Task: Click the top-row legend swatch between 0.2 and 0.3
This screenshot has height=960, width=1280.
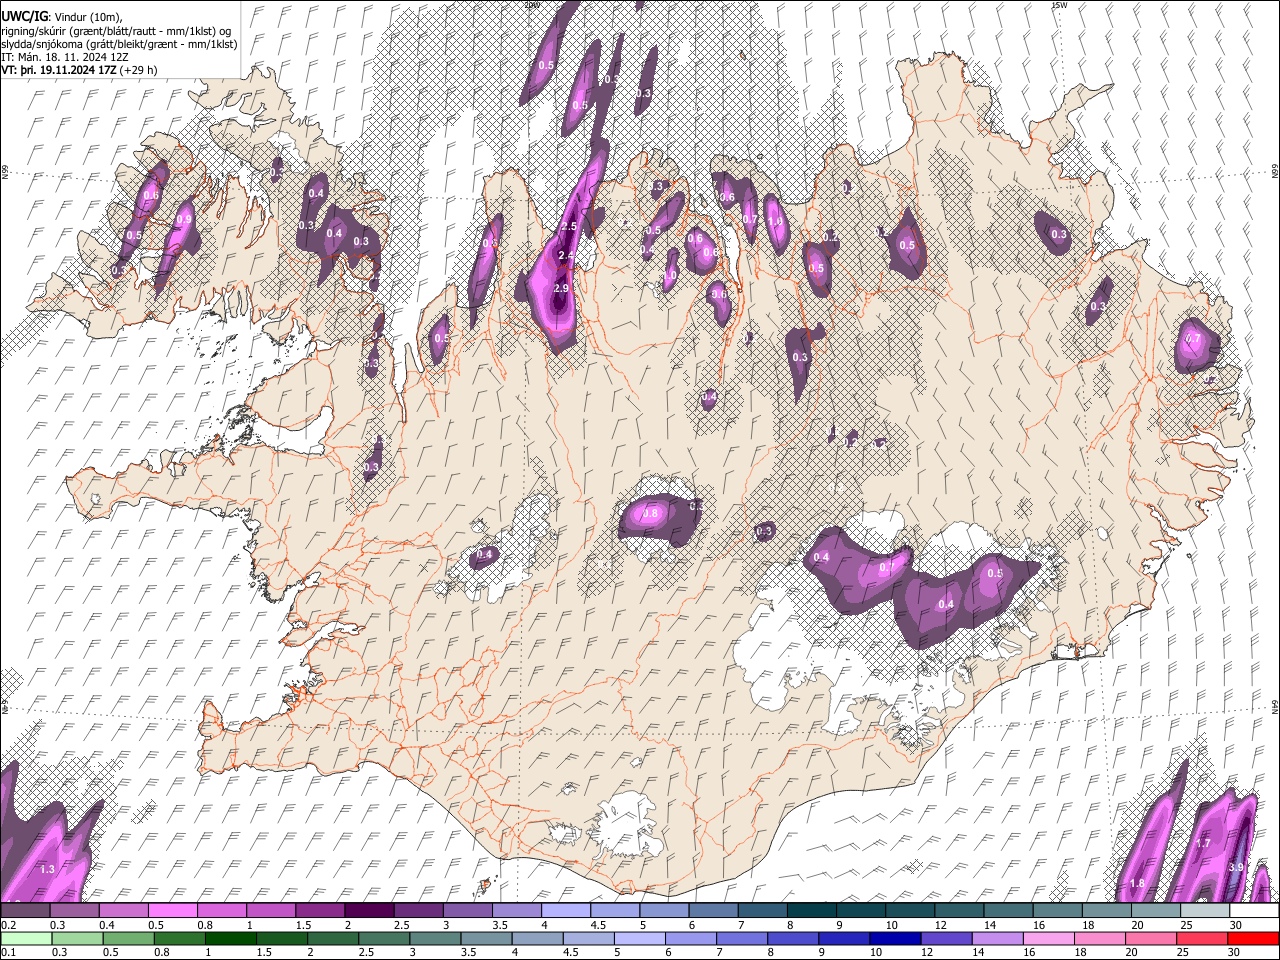Action: click(25, 910)
